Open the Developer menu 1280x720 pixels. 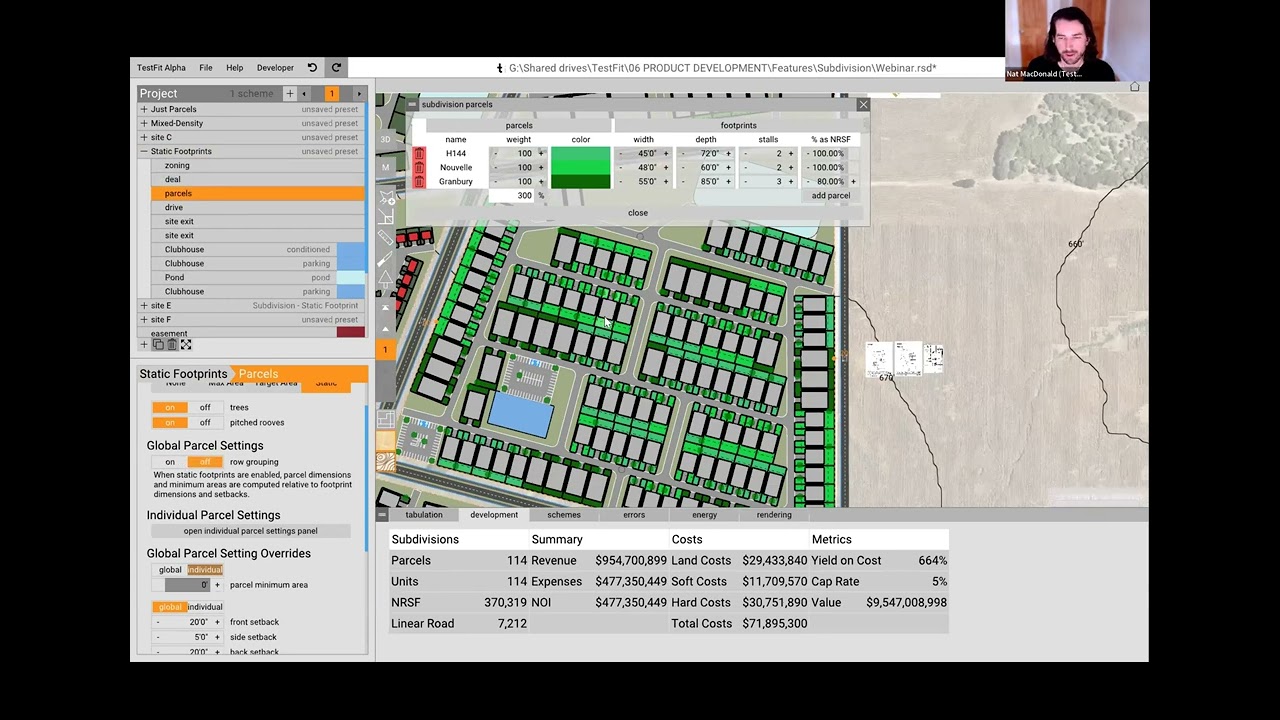(x=274, y=67)
